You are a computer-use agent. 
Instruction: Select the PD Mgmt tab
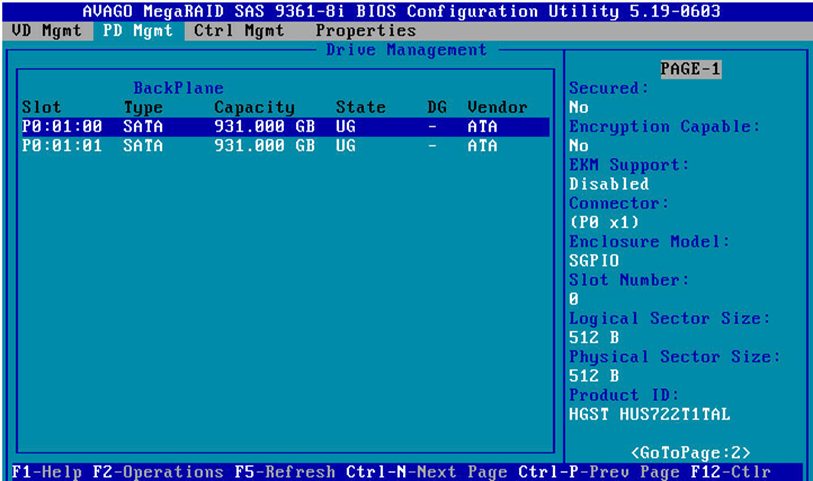pyautogui.click(x=138, y=31)
